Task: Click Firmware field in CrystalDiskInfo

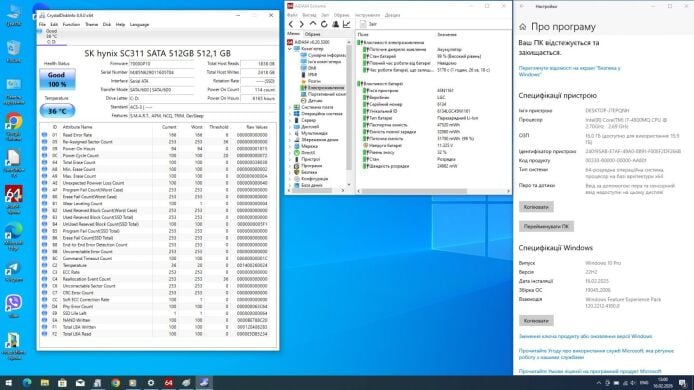Action: coord(161,64)
